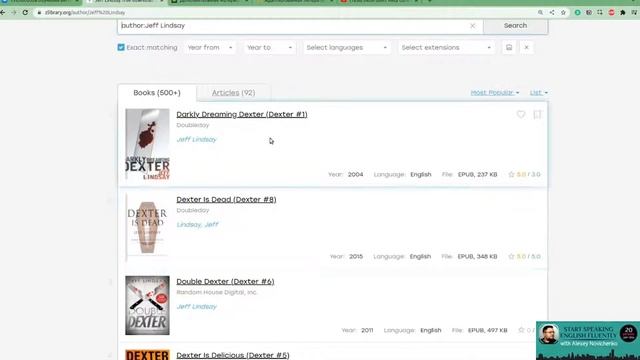The height and width of the screenshot is (360, 640).
Task: Click the year value 2004
Action: [355, 174]
